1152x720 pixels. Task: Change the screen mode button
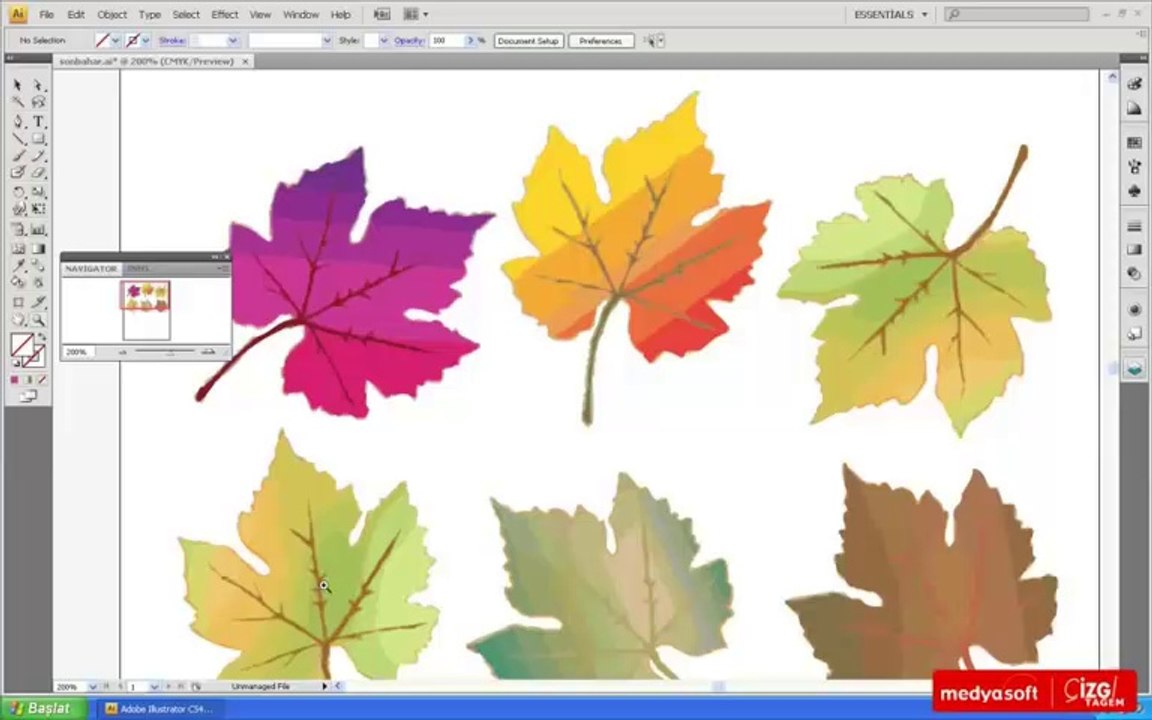click(x=28, y=397)
